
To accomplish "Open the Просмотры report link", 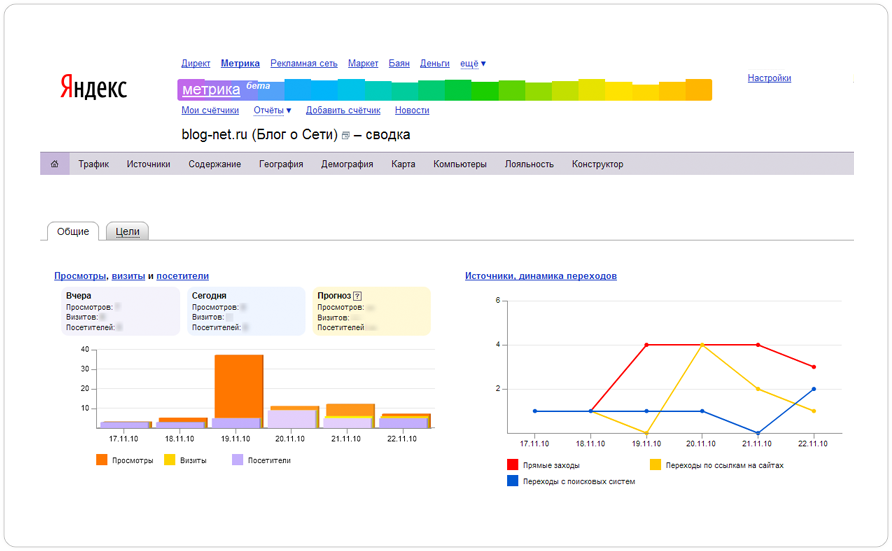I will coord(80,276).
